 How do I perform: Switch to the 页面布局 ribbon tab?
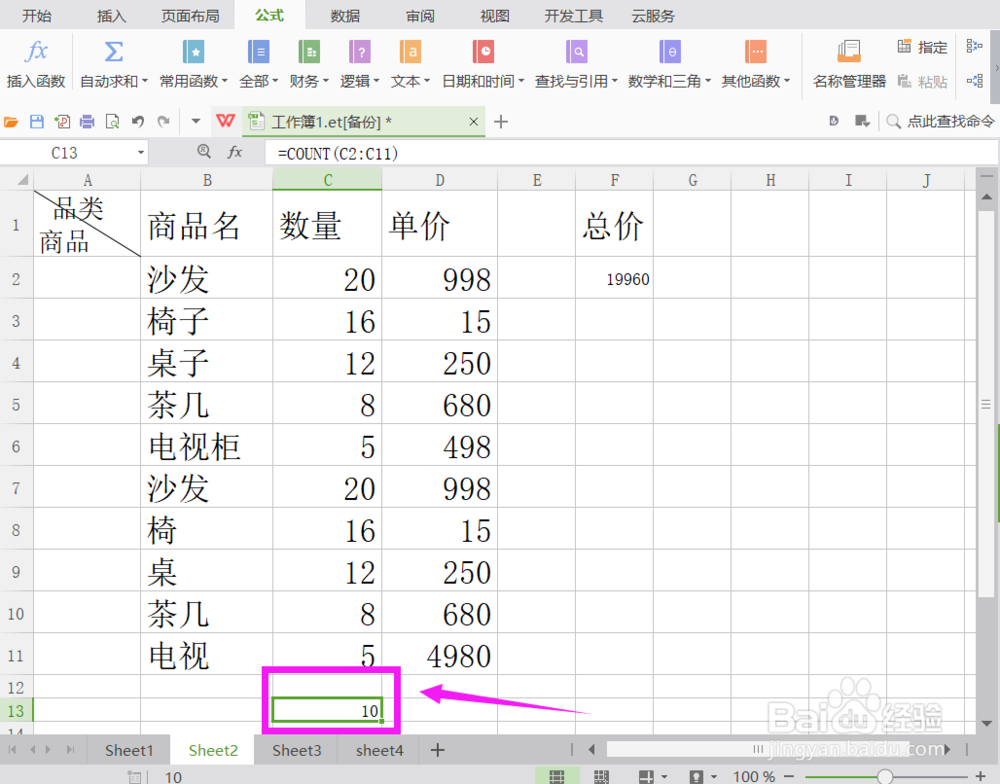pyautogui.click(x=190, y=15)
